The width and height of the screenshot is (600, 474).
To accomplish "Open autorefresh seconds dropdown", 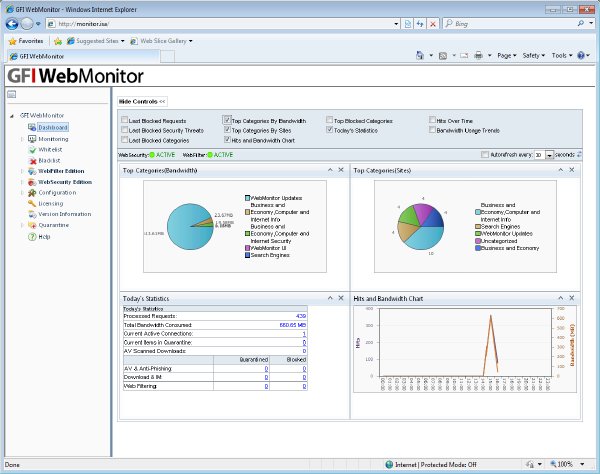I will 549,155.
